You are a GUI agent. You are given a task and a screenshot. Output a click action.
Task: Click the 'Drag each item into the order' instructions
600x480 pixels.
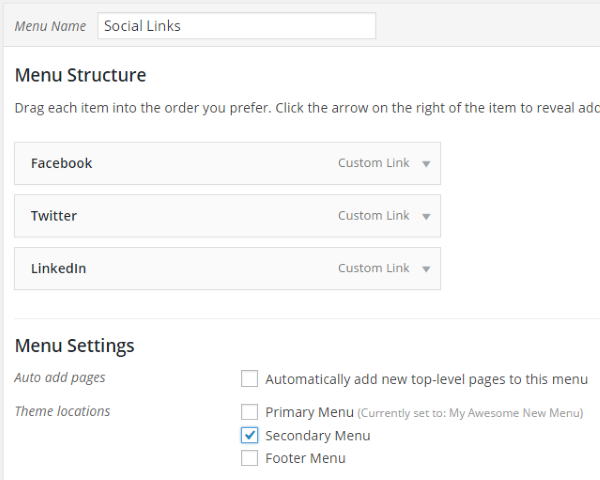[x=307, y=108]
